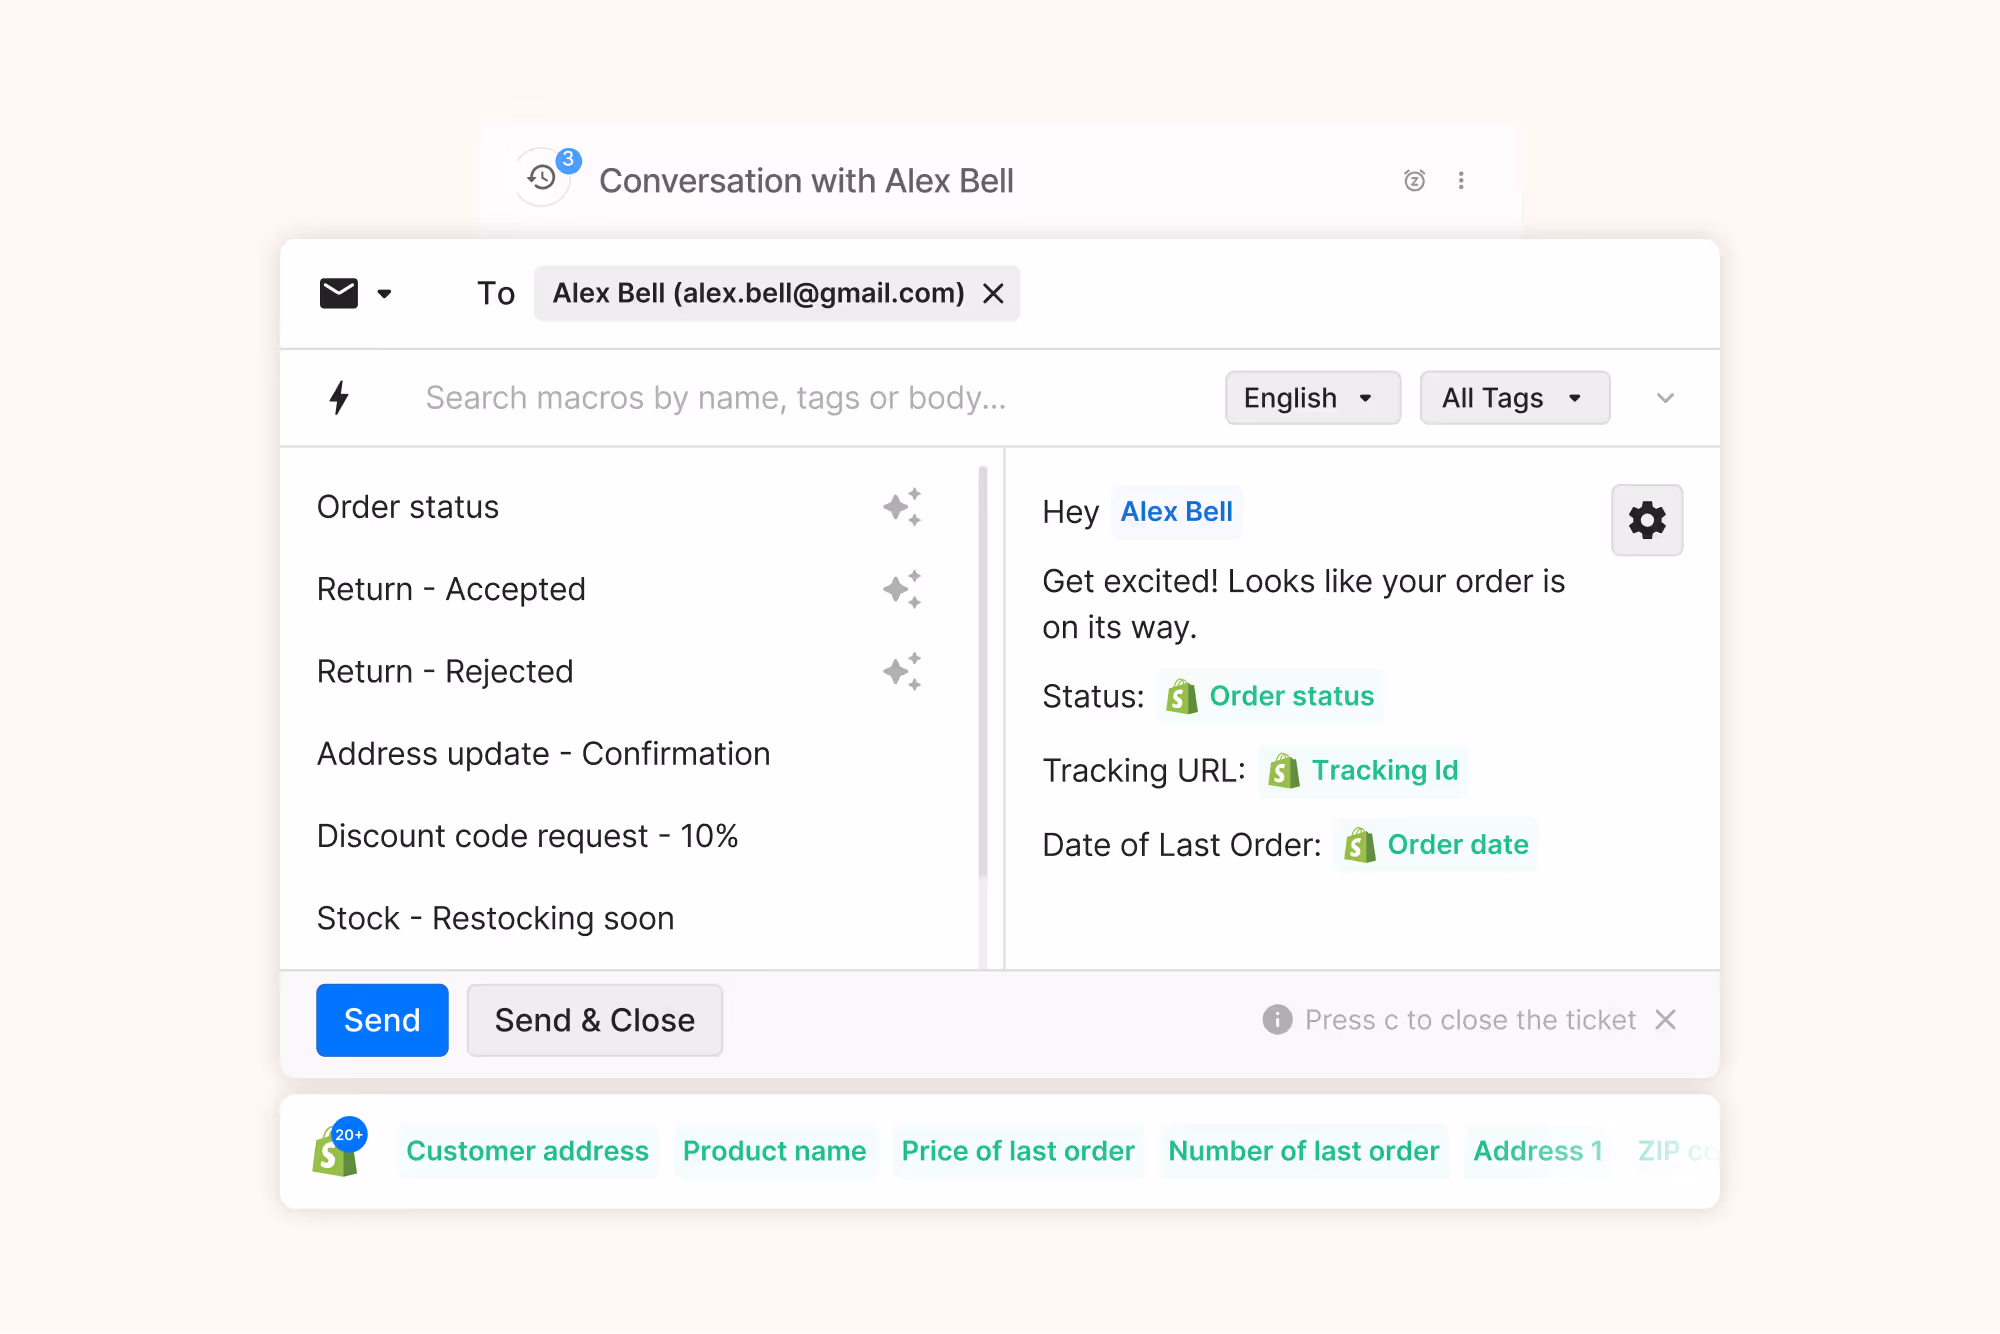Open the English language dropdown
2000x1334 pixels.
pos(1312,398)
